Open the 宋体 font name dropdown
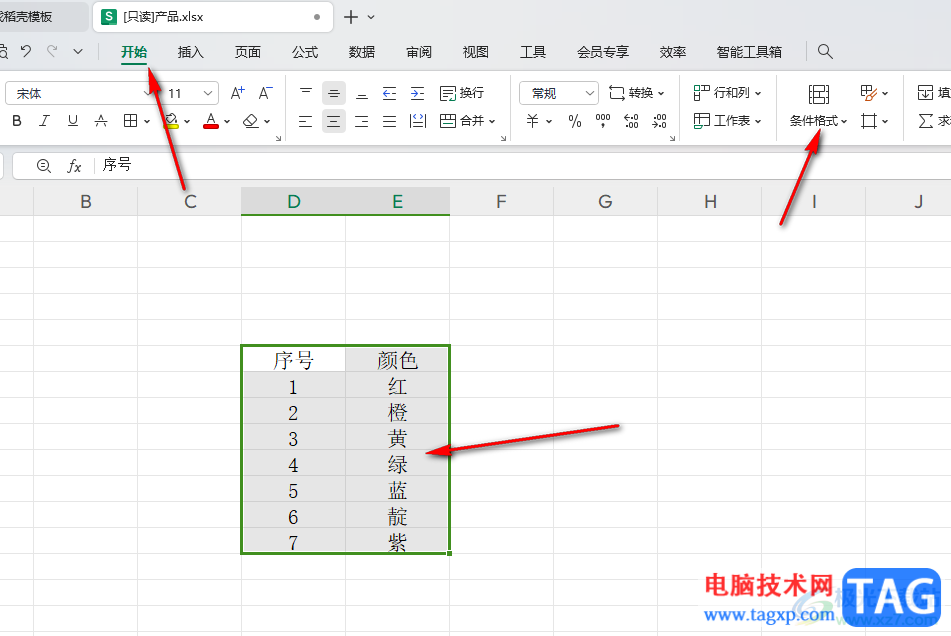Viewport: 951px width, 636px height. pyautogui.click(x=147, y=93)
